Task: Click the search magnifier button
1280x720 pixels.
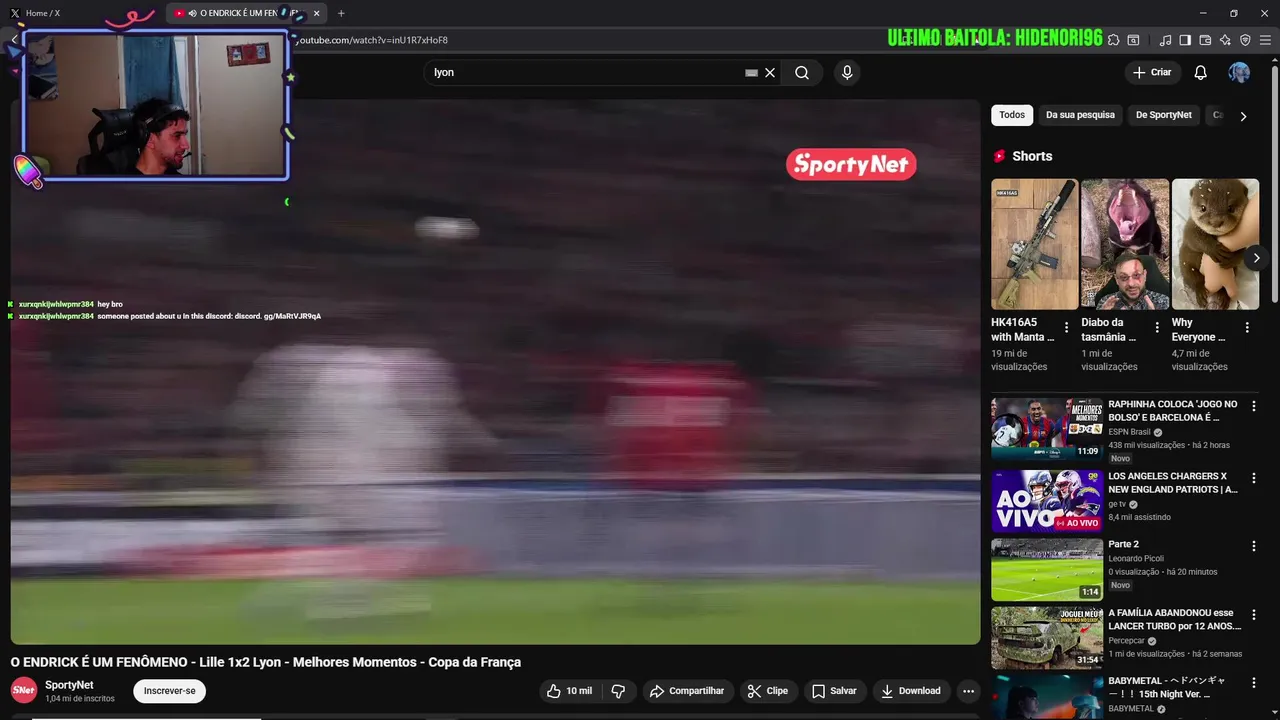Action: tap(802, 72)
